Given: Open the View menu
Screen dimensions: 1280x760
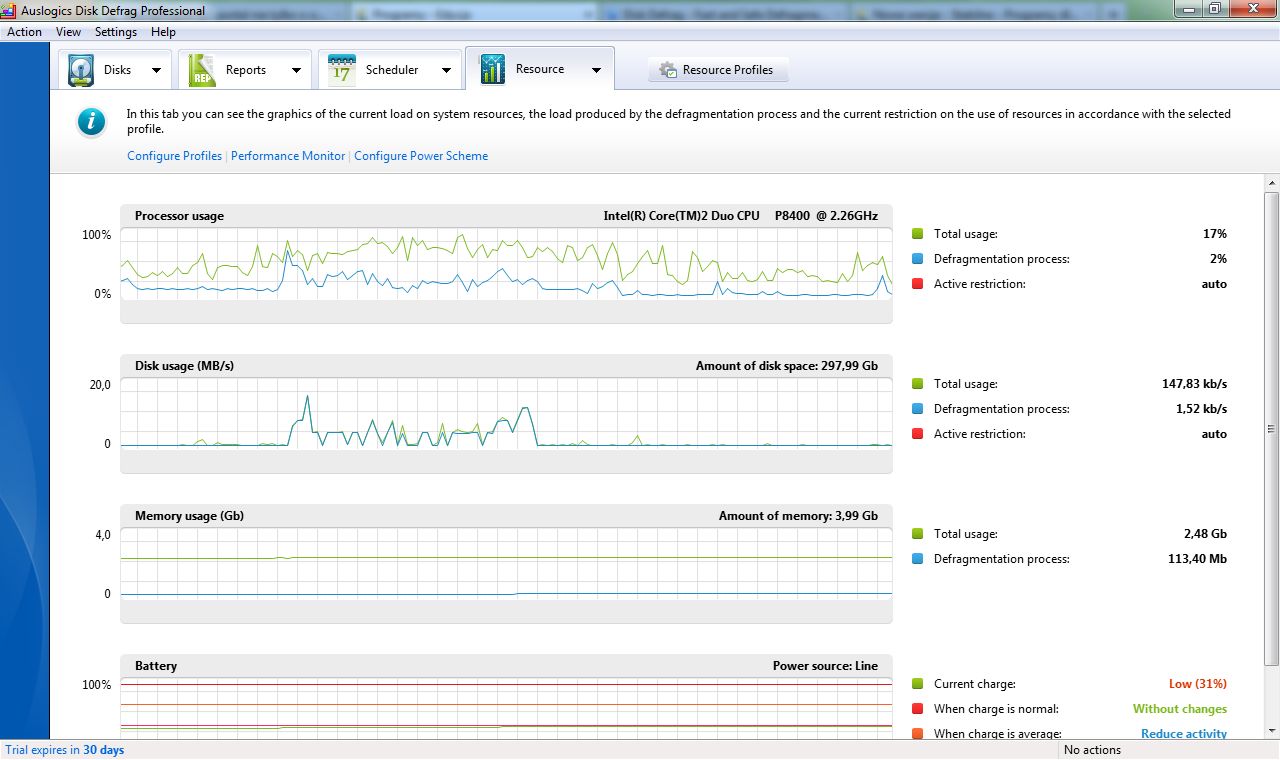Looking at the screenshot, I should click(68, 32).
